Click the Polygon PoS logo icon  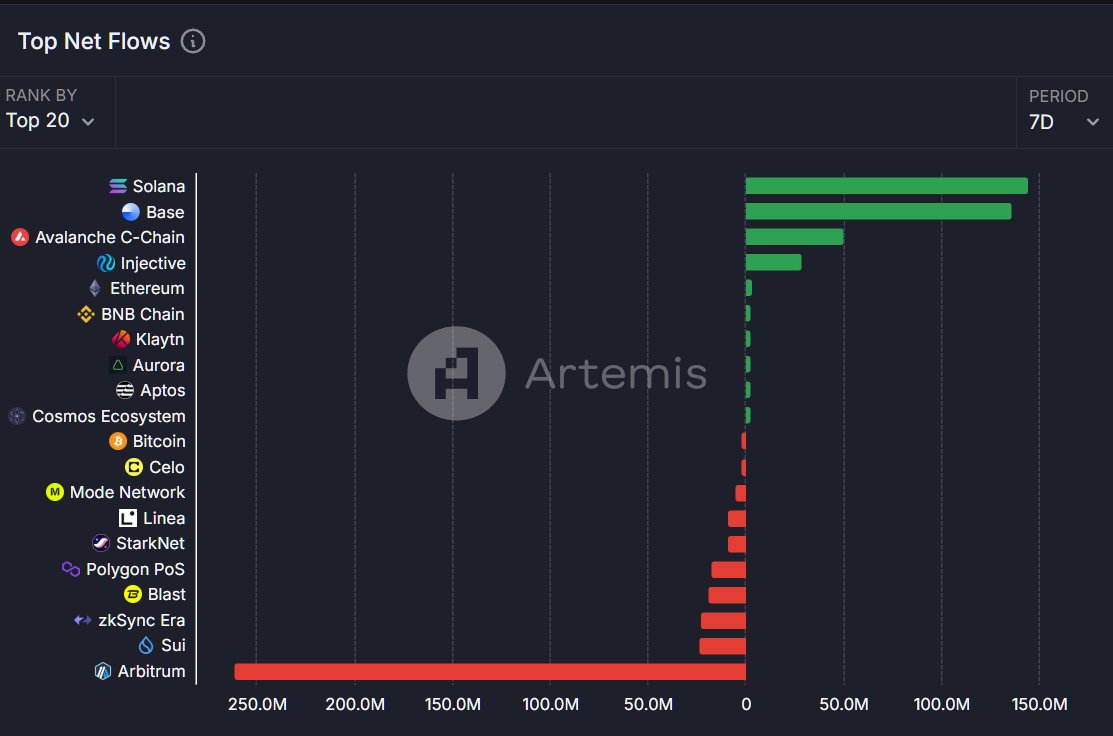tap(70, 569)
